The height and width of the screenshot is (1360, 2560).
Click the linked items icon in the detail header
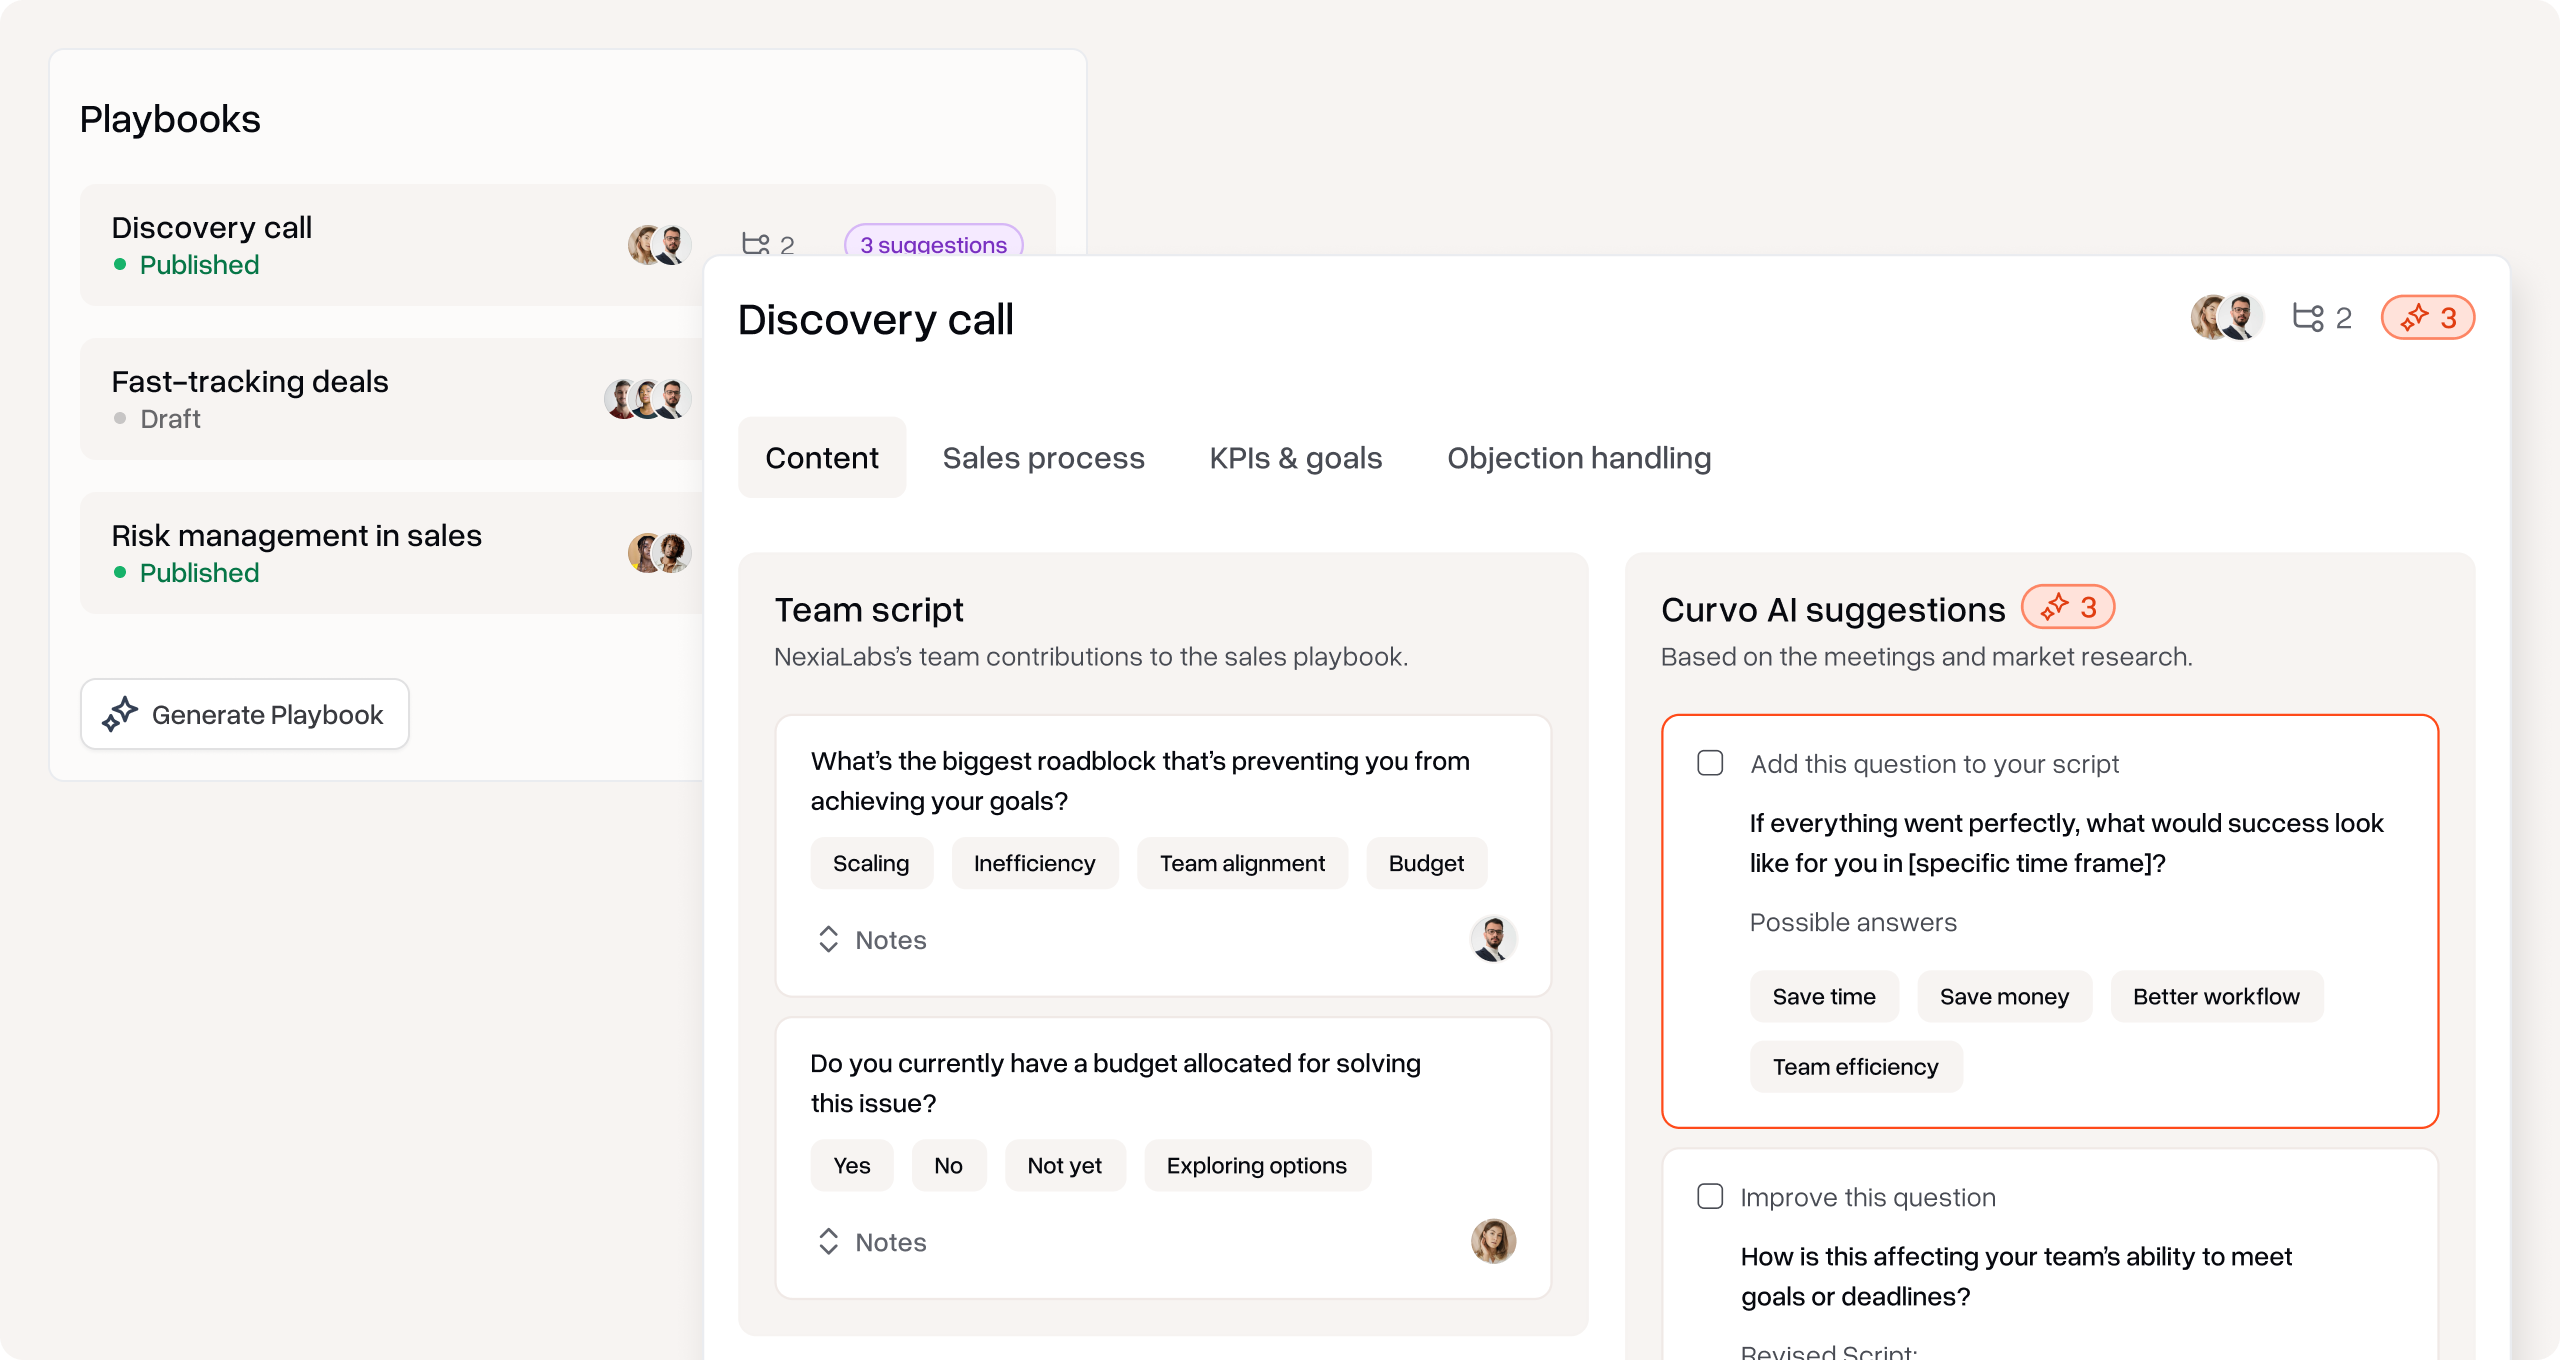click(x=2308, y=318)
